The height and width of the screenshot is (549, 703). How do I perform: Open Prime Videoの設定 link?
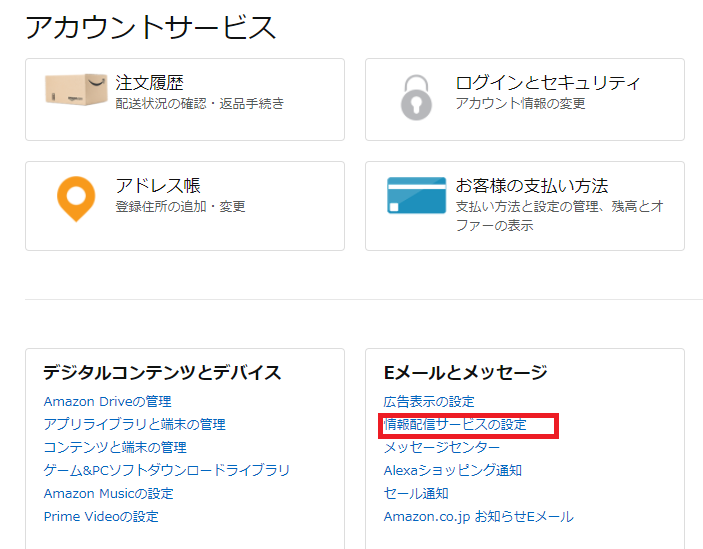pos(101,517)
